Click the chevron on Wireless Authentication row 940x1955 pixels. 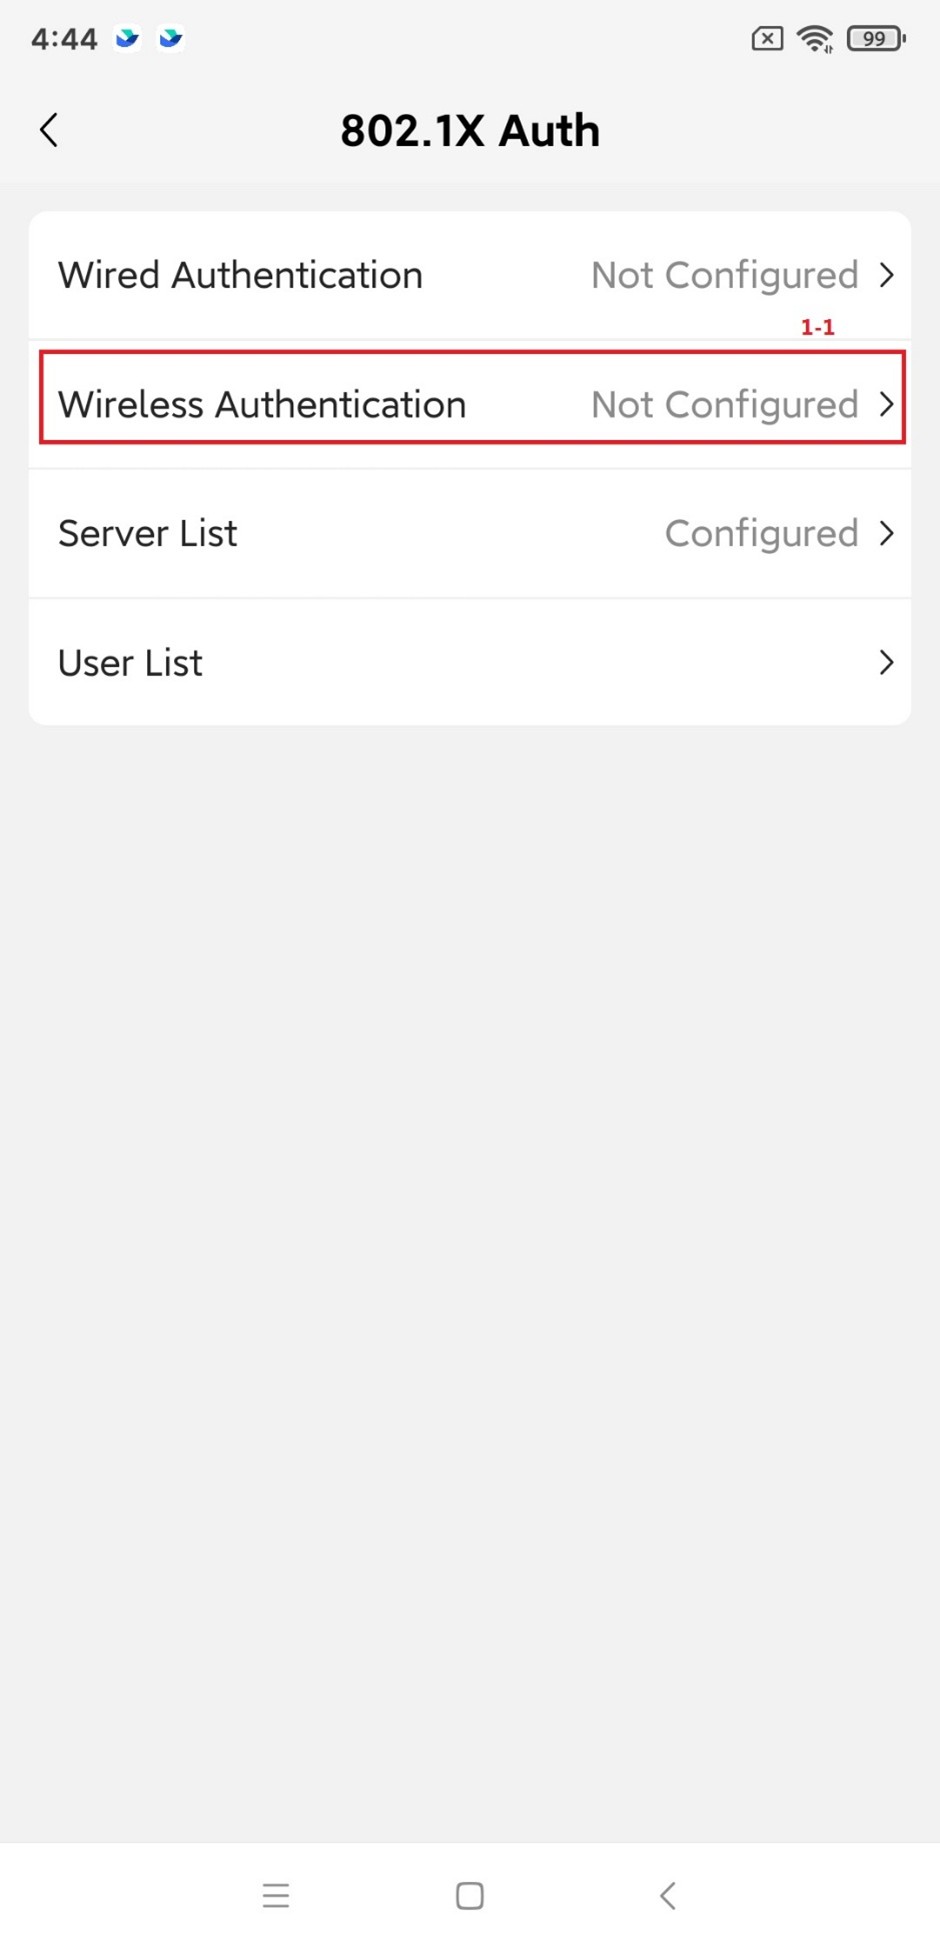(886, 404)
